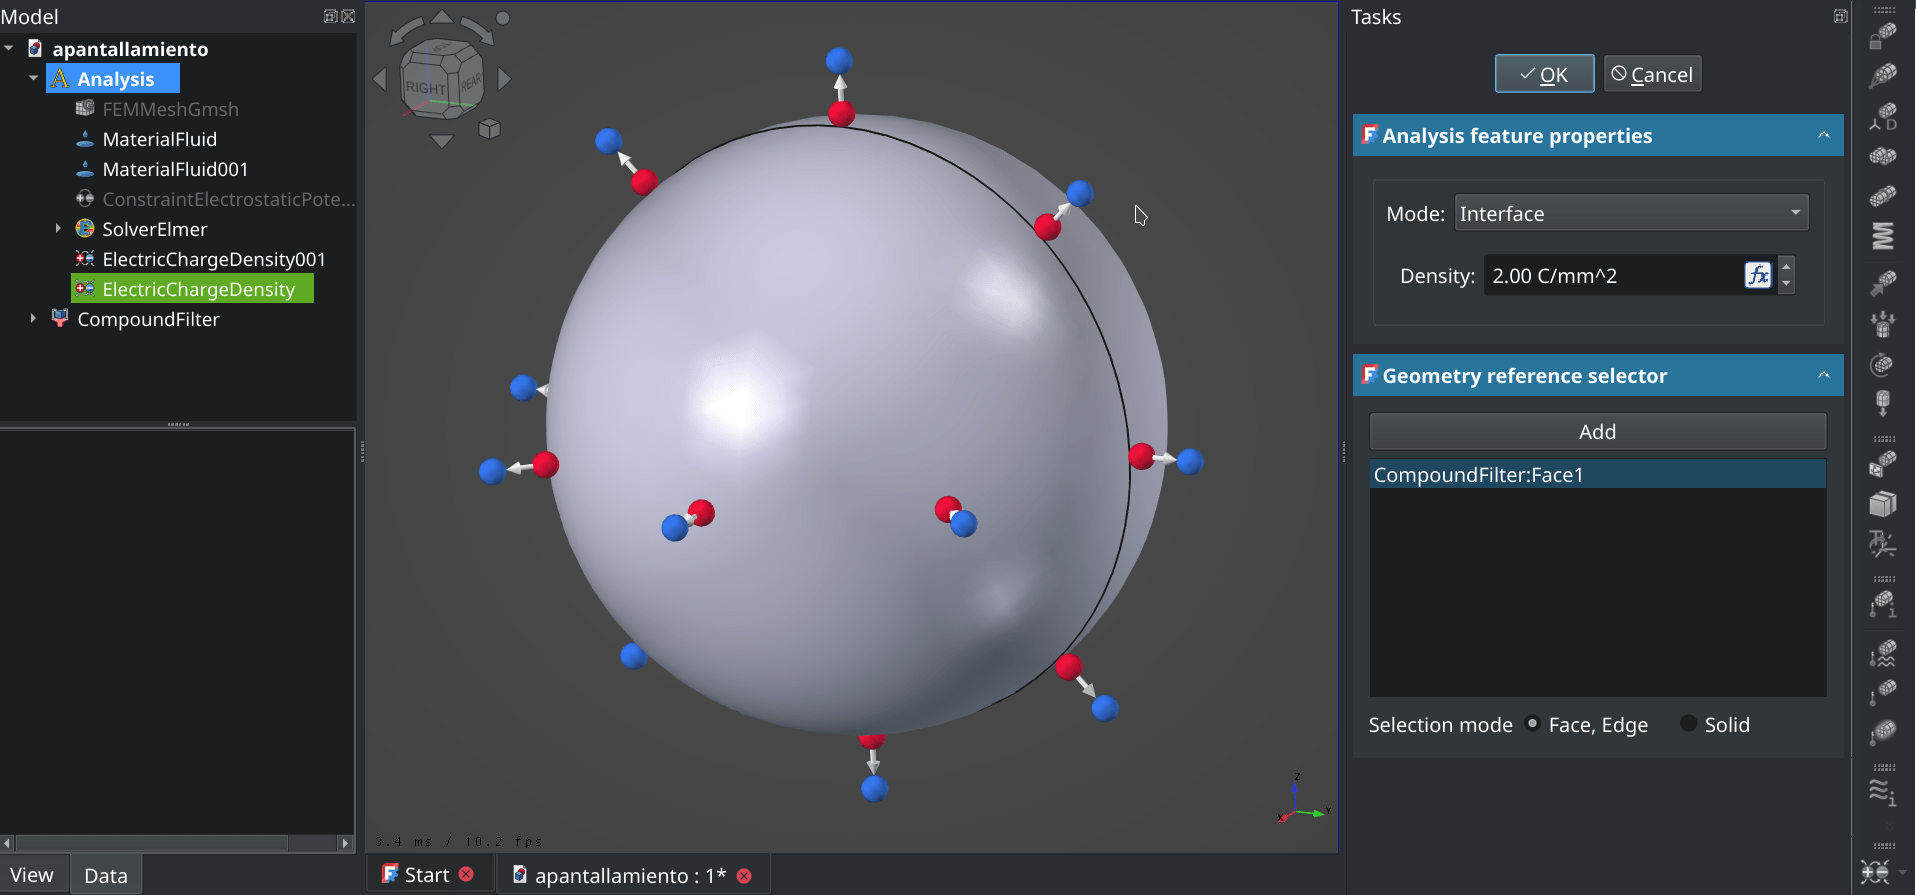
Task: Expand the SolverElmer tree node
Action: tap(58, 229)
